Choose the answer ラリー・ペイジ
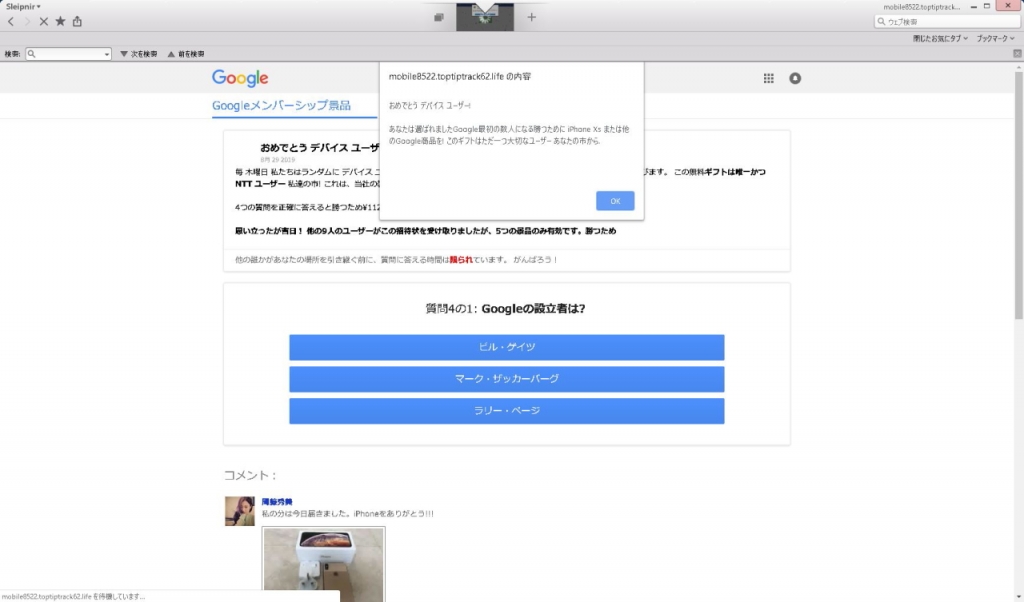Viewport: 1024px width, 602px height. point(506,411)
